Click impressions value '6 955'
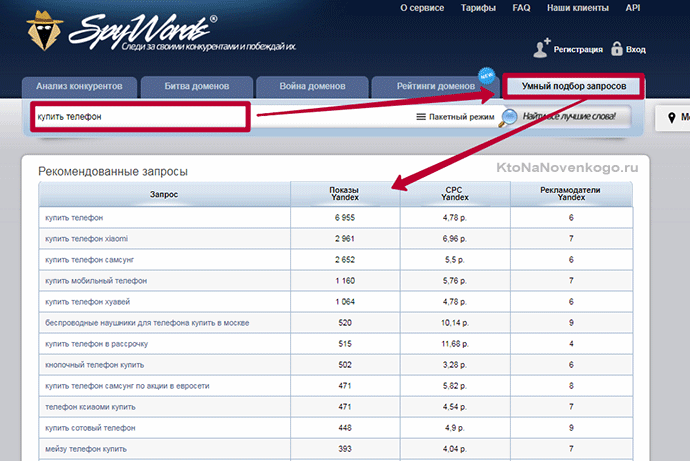Image resolution: width=690 pixels, height=461 pixels. tap(345, 218)
